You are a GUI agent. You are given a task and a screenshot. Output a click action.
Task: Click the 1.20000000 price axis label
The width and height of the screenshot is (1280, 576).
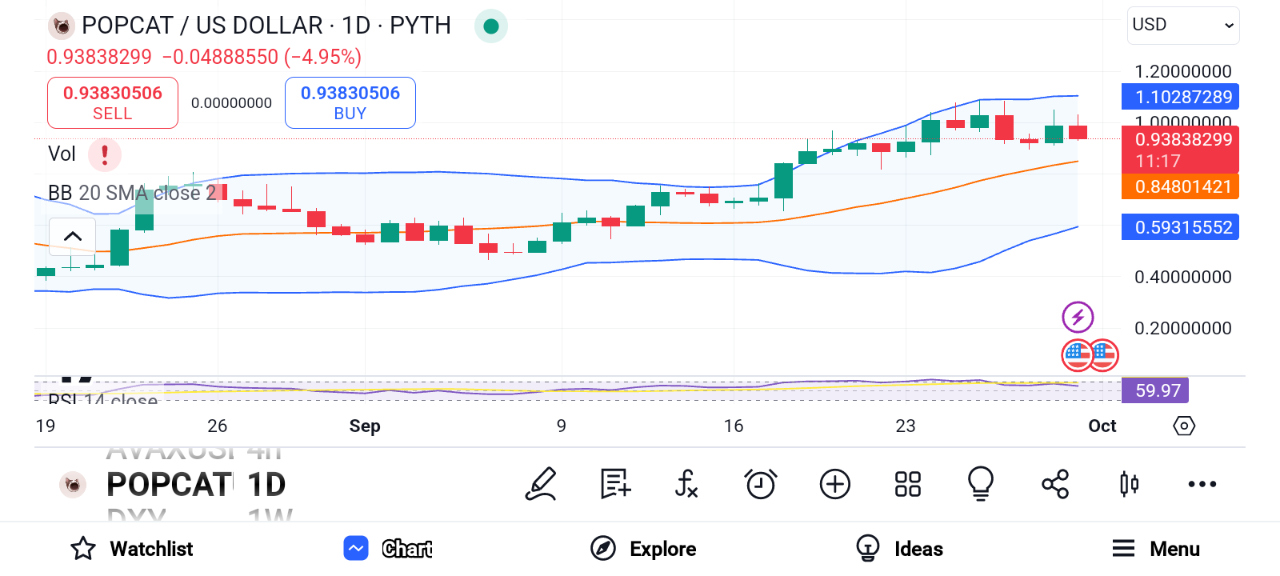1183,72
